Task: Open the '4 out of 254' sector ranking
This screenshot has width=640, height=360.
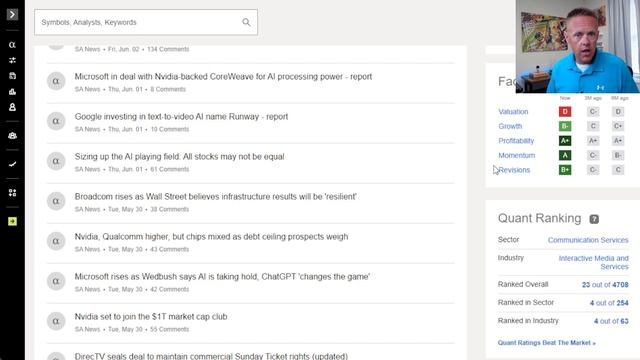Action: [609, 303]
